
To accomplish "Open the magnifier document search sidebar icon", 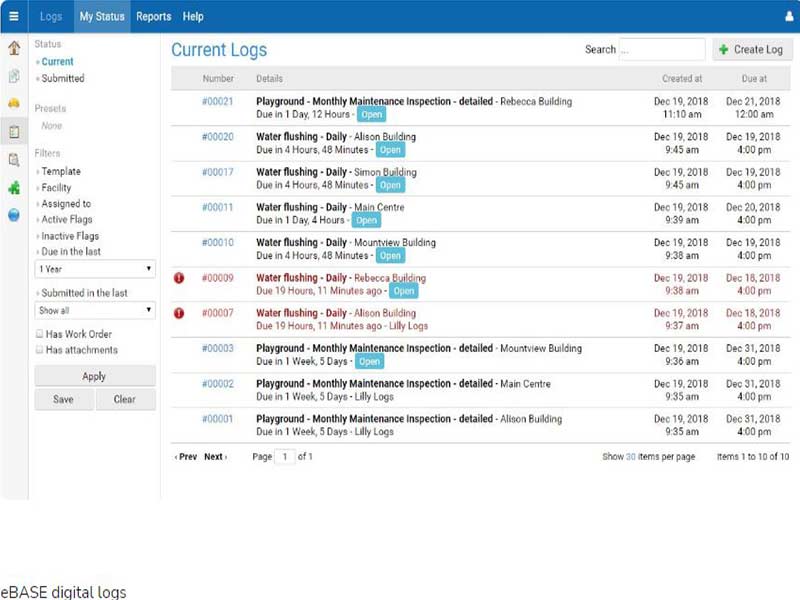I will pos(14,160).
